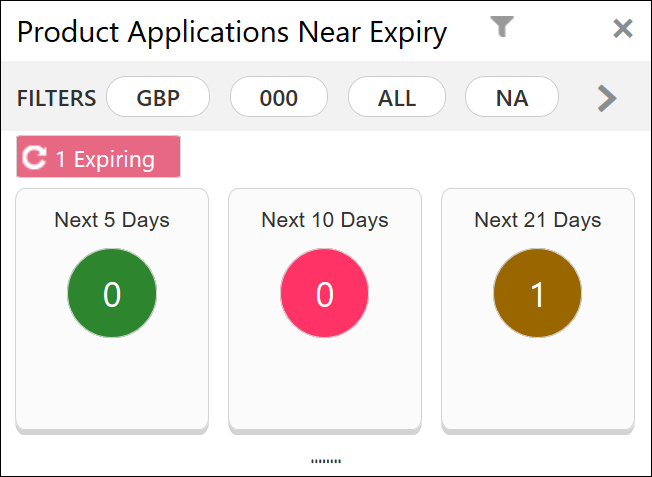This screenshot has width=652, height=477.
Task: Choose the ALL filter pill
Action: tap(397, 97)
